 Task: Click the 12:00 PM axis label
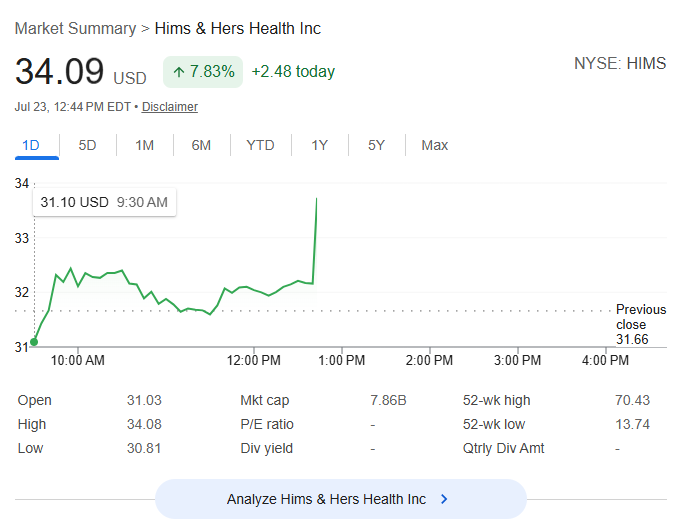[x=253, y=360]
